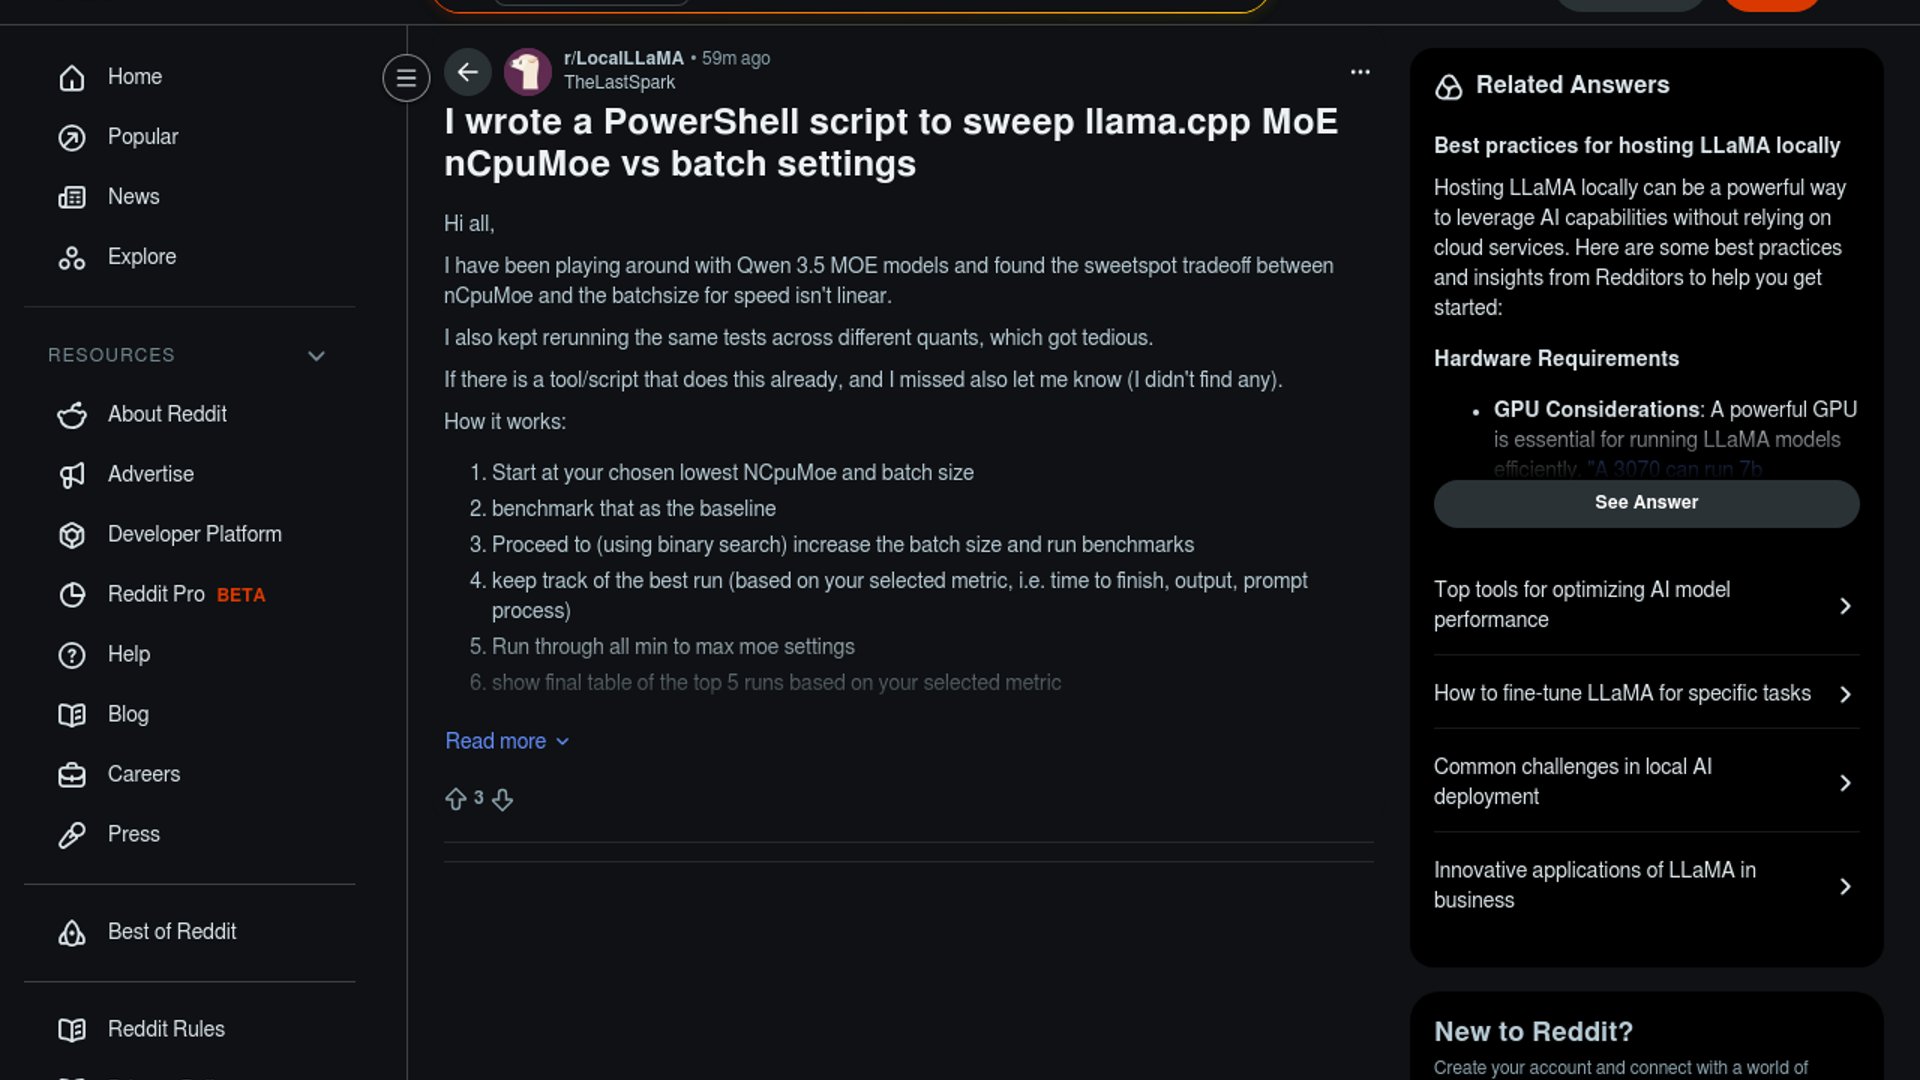This screenshot has width=1920, height=1080.
Task: Click the r/LocalLLaMA community avatar
Action: pyautogui.click(x=527, y=72)
